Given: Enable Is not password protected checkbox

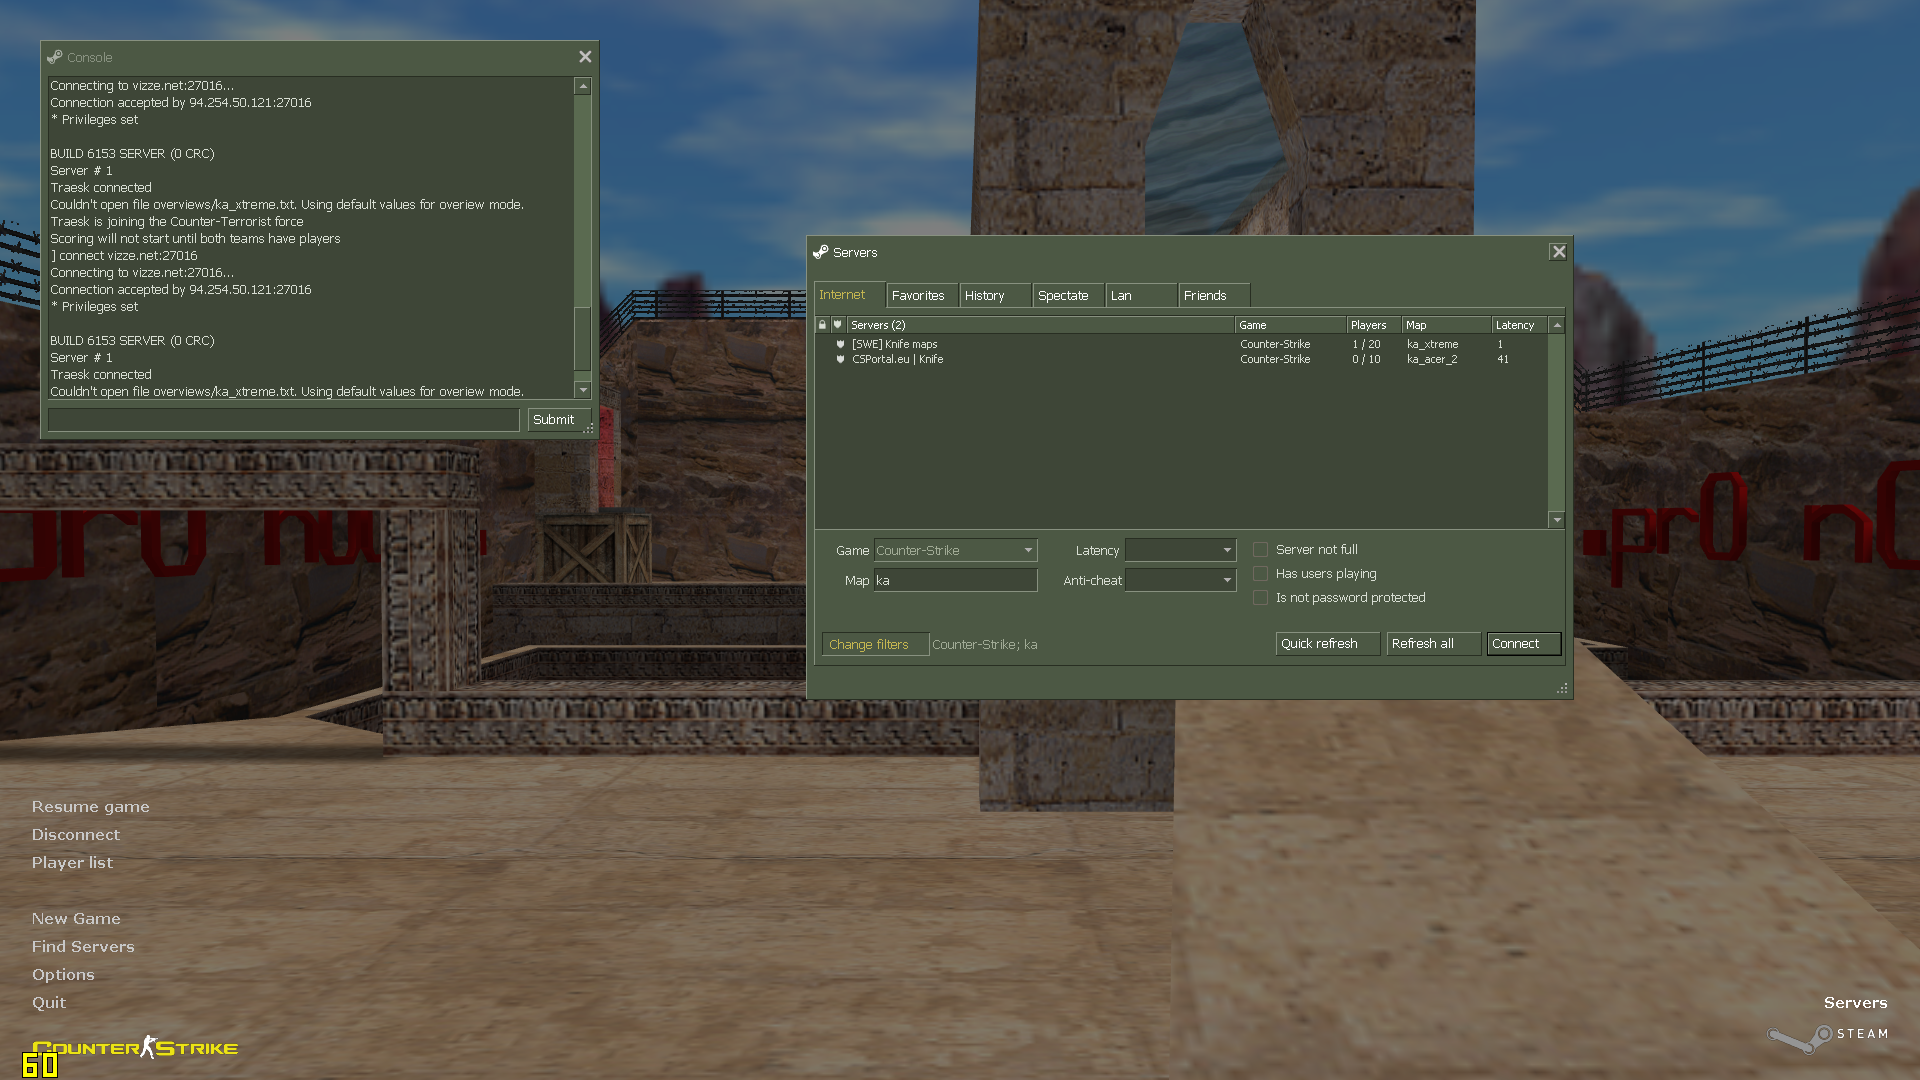Looking at the screenshot, I should tap(1260, 598).
